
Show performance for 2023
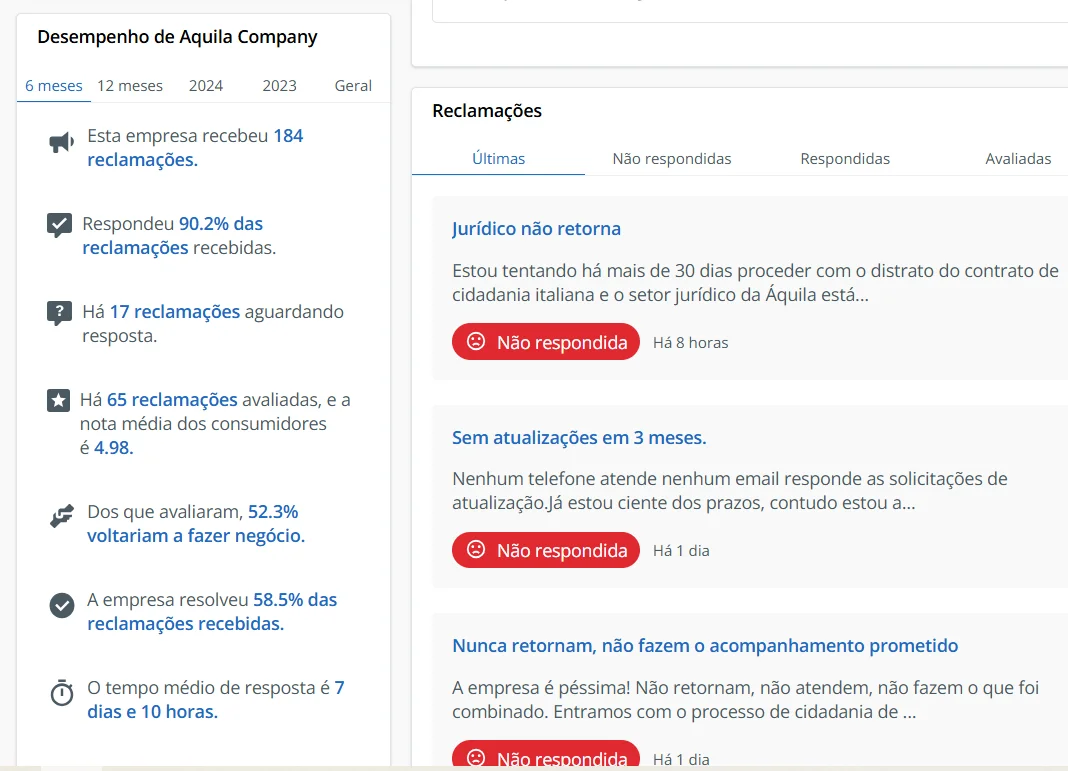pos(280,86)
